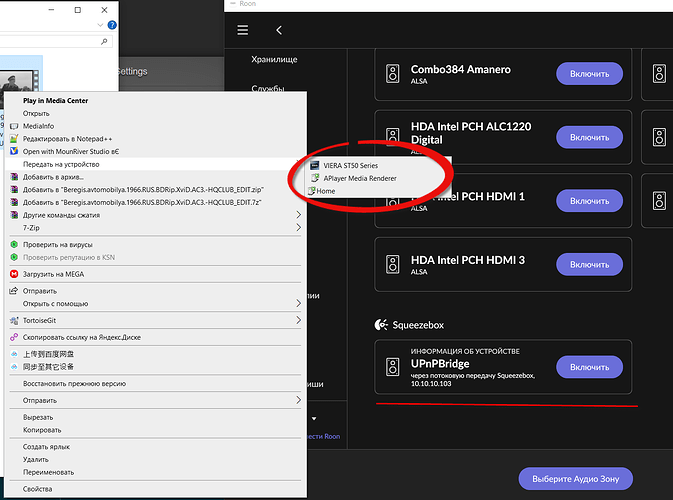
Task: Click the Squeezebox logo icon
Action: tap(380, 325)
